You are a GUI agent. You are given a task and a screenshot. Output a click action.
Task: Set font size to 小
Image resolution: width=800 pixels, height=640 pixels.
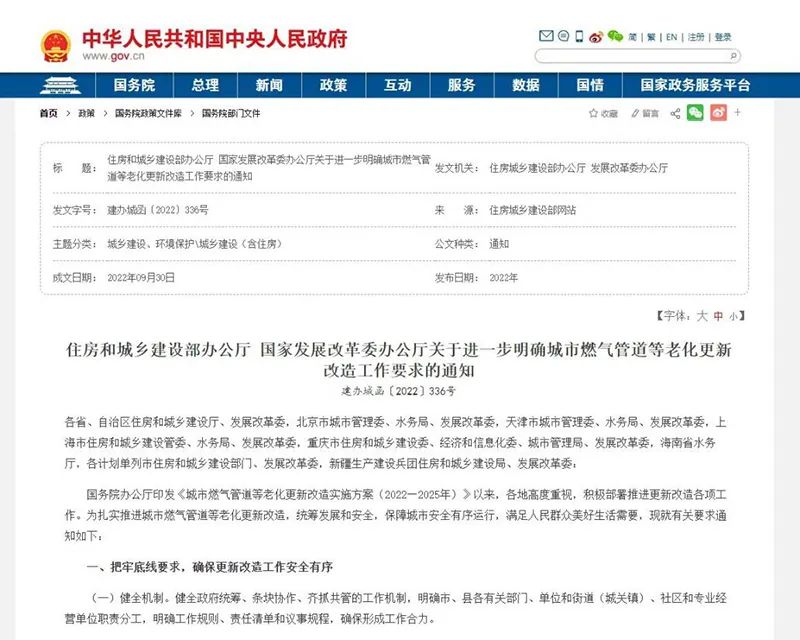(x=733, y=317)
